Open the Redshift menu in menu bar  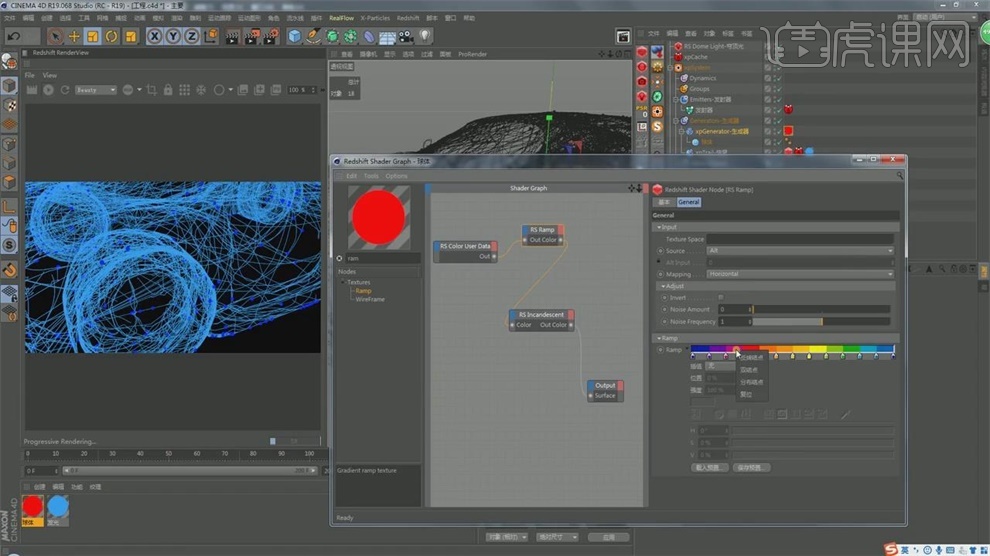pyautogui.click(x=408, y=18)
